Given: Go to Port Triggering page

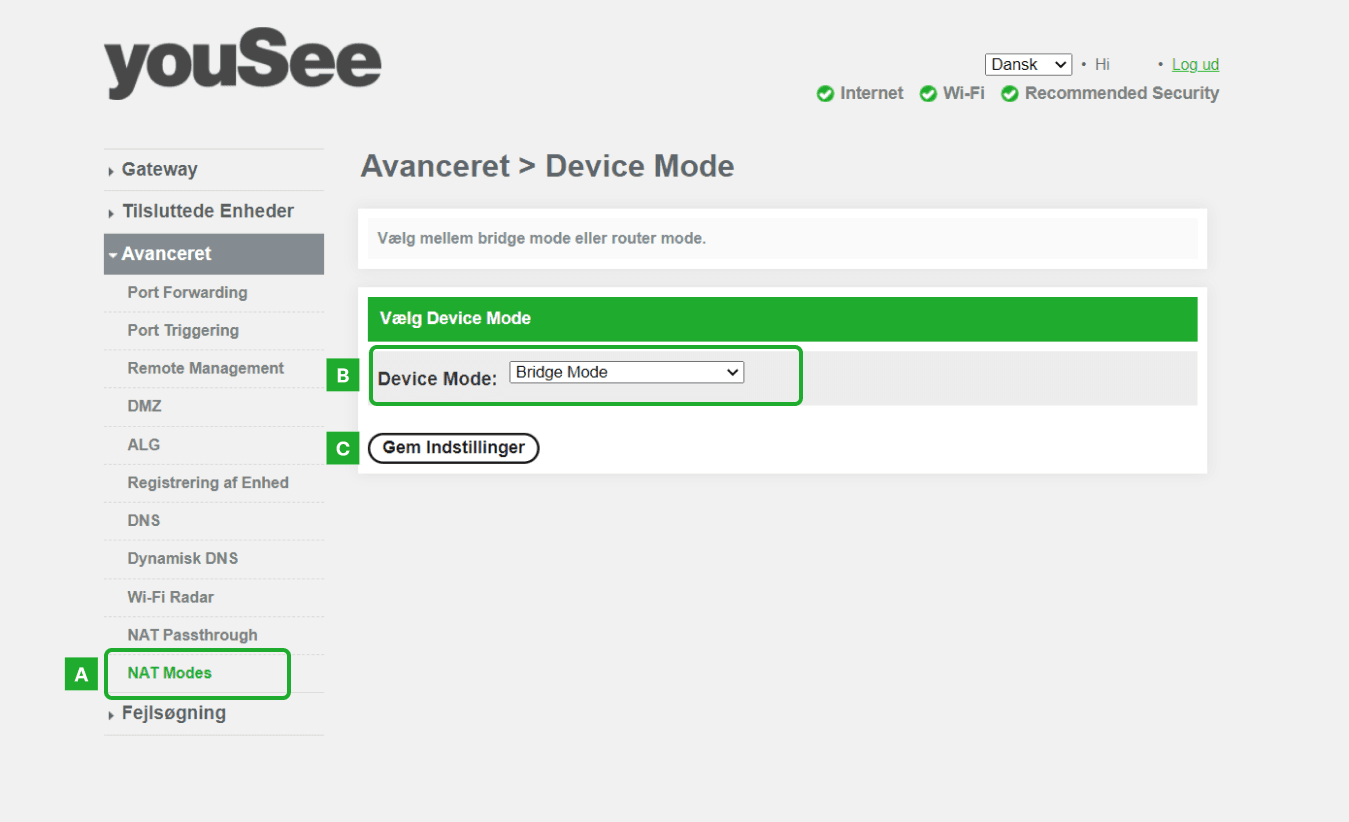Looking at the screenshot, I should pyautogui.click(x=183, y=331).
